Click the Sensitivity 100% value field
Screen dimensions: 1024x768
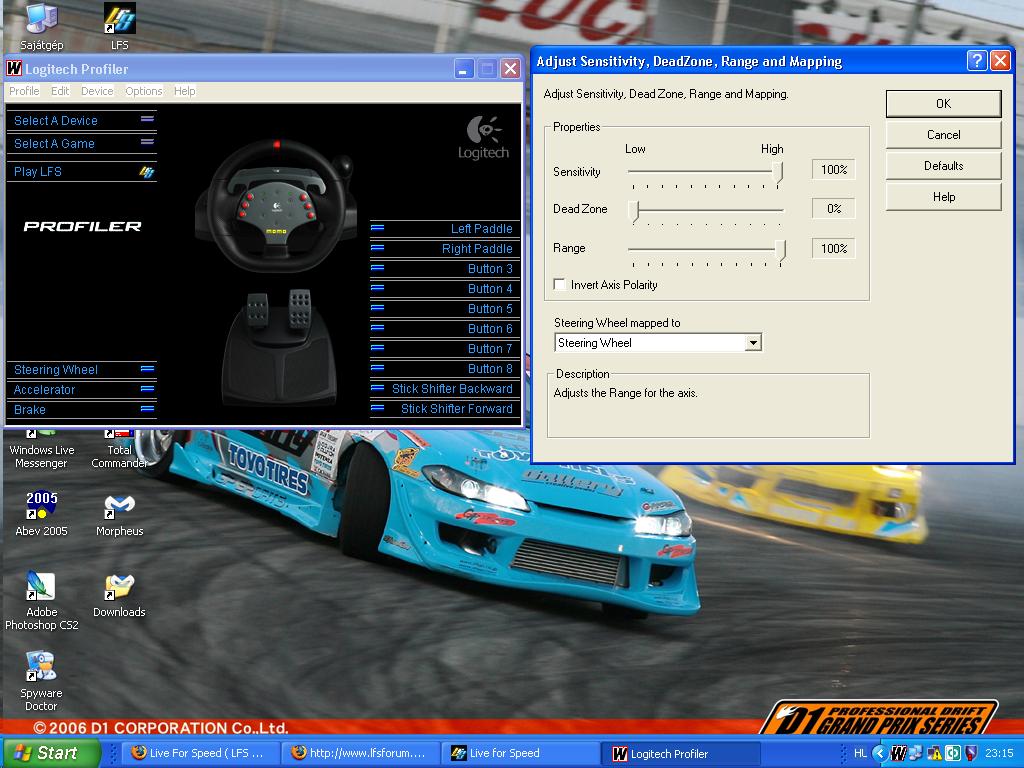pos(834,170)
